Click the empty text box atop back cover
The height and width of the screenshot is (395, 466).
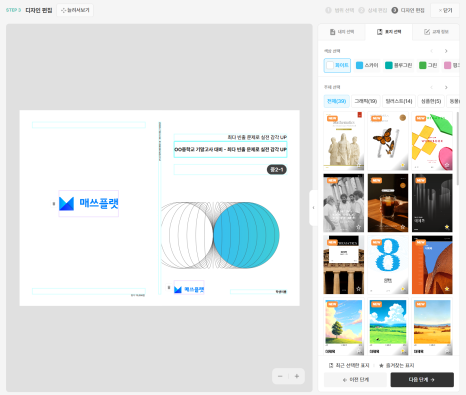[89, 125]
